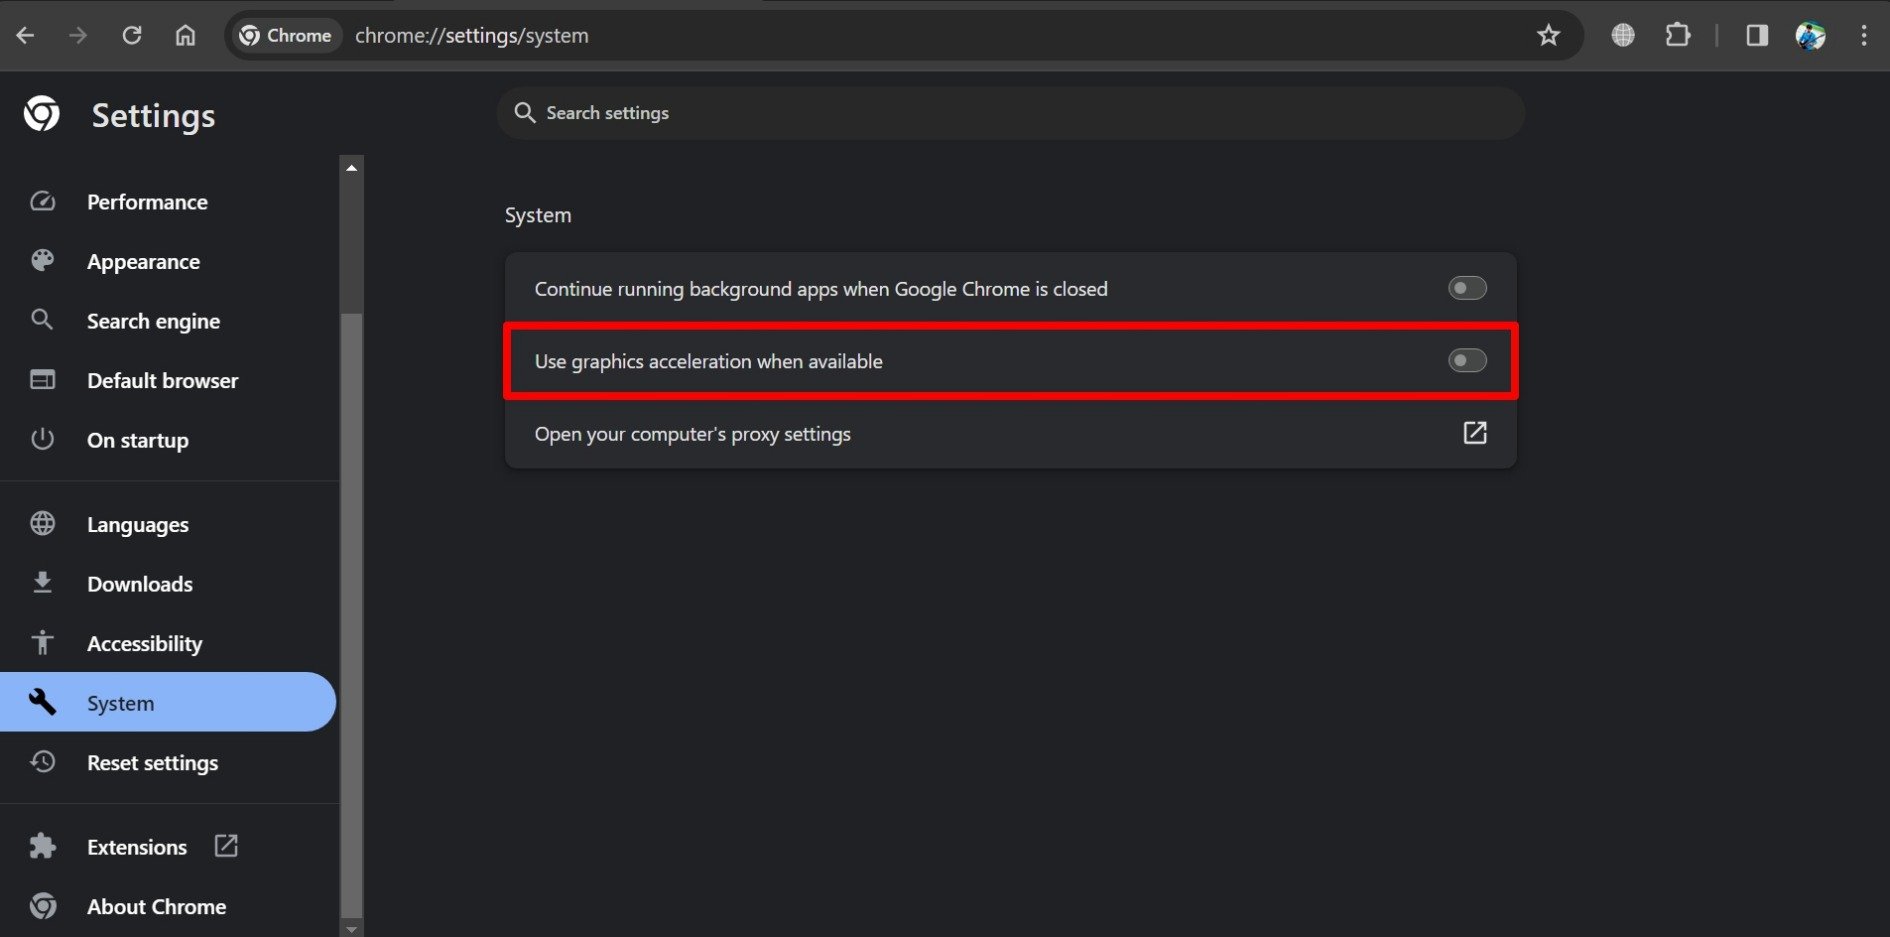Viewport: 1890px width, 937px height.
Task: Click the Downloads icon in the sidebar
Action: coord(42,583)
